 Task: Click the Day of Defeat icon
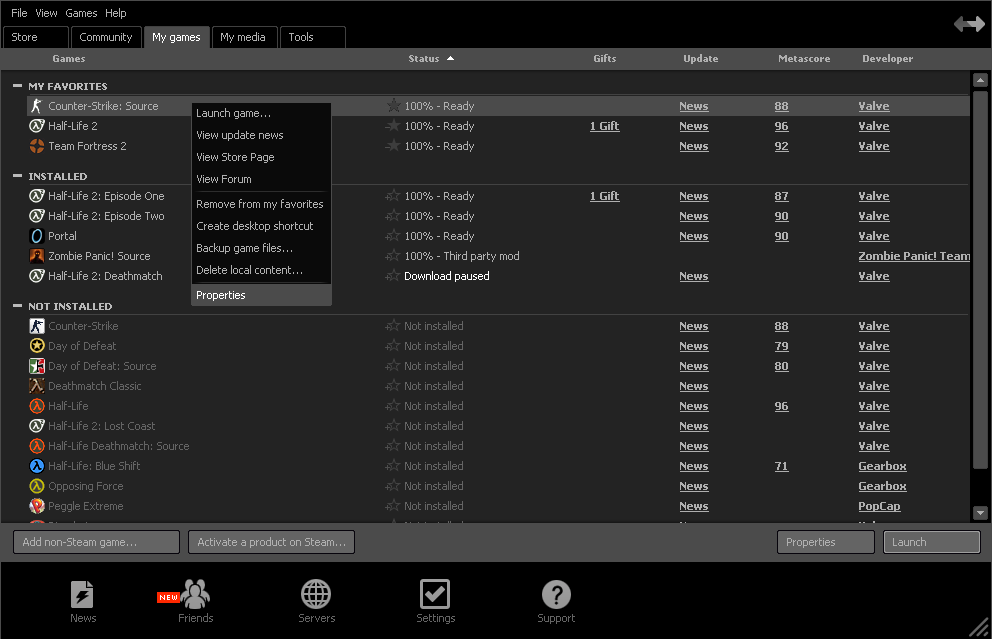[x=37, y=346]
